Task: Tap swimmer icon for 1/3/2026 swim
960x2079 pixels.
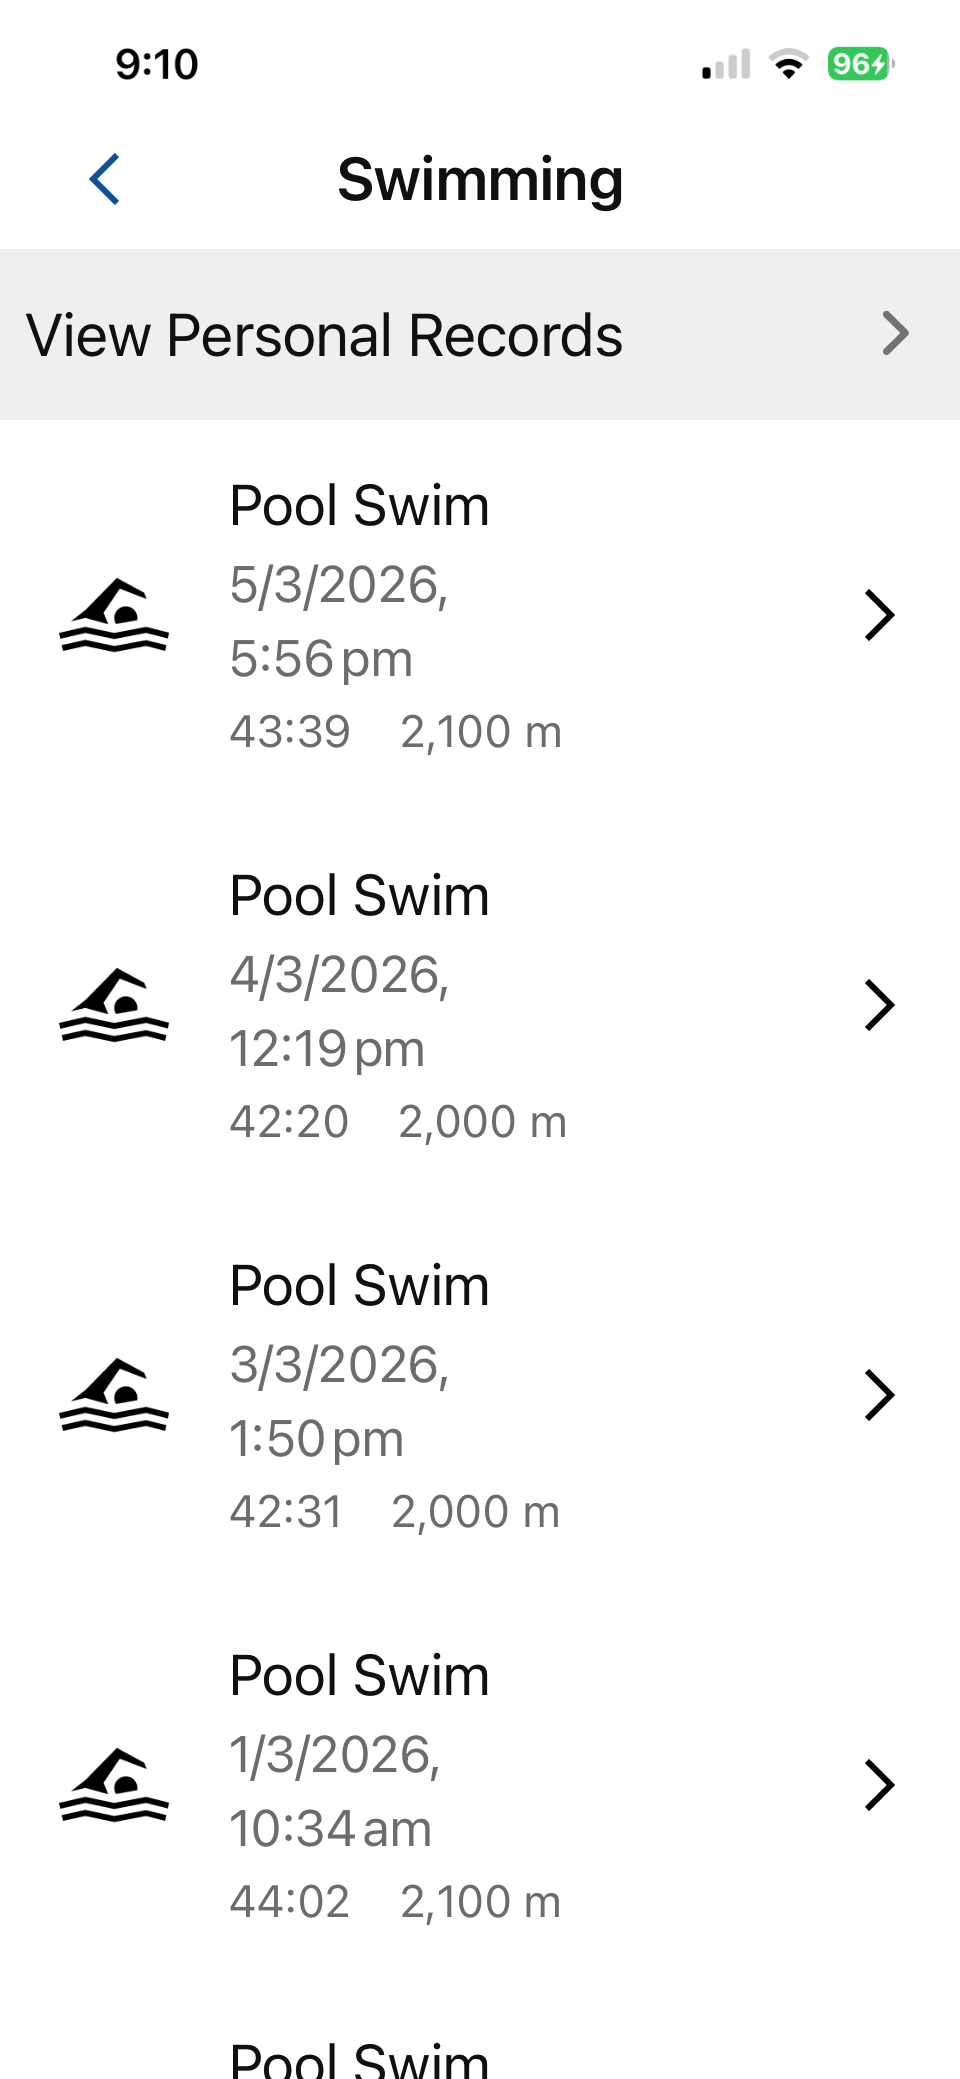Action: [x=114, y=1785]
